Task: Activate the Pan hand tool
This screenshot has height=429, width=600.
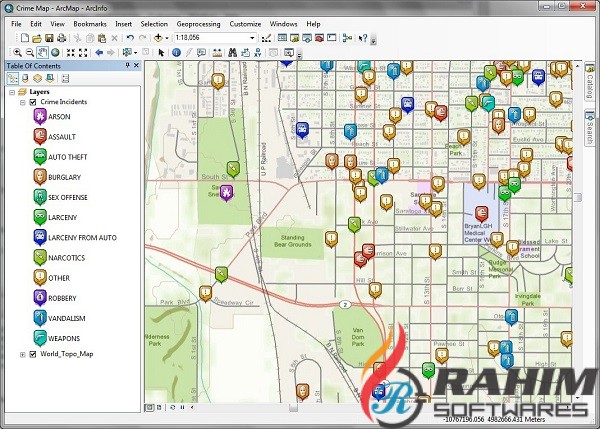Action: [x=42, y=52]
